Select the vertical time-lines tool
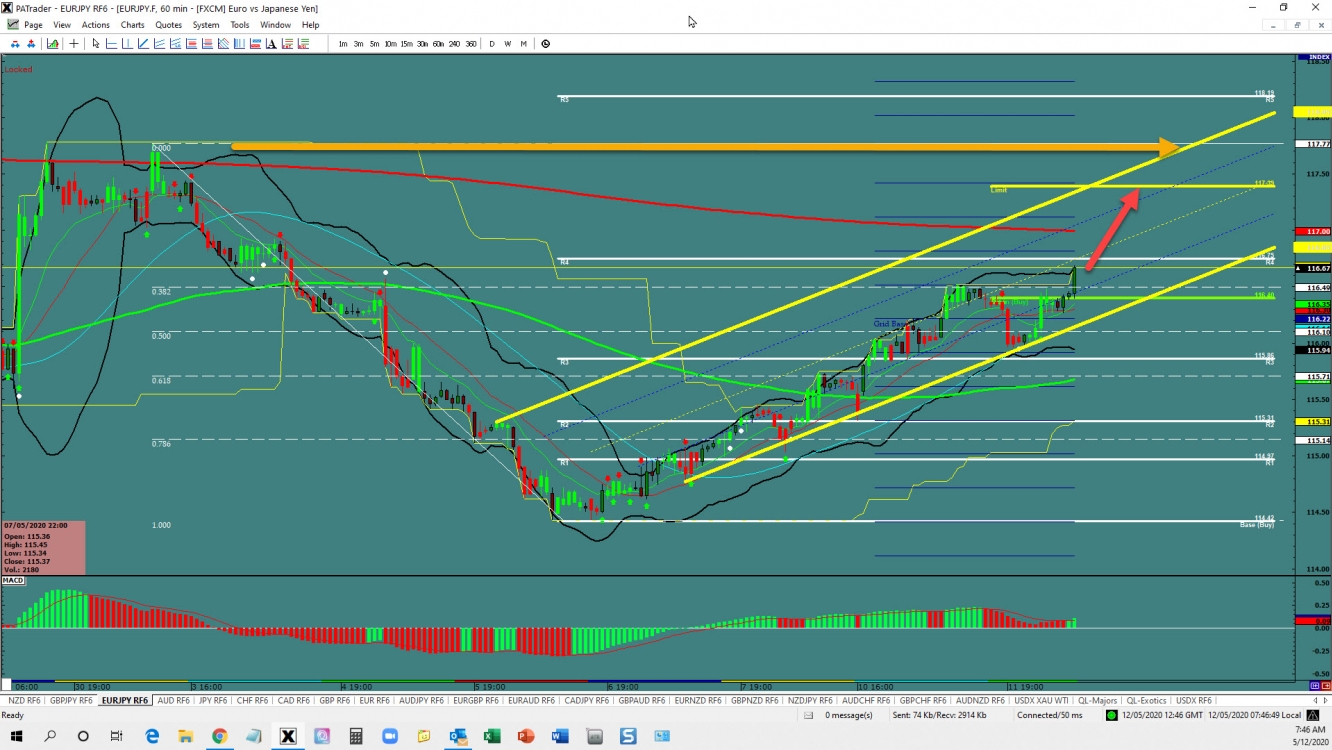Viewport: 1332px width, 750px height. click(x=239, y=44)
